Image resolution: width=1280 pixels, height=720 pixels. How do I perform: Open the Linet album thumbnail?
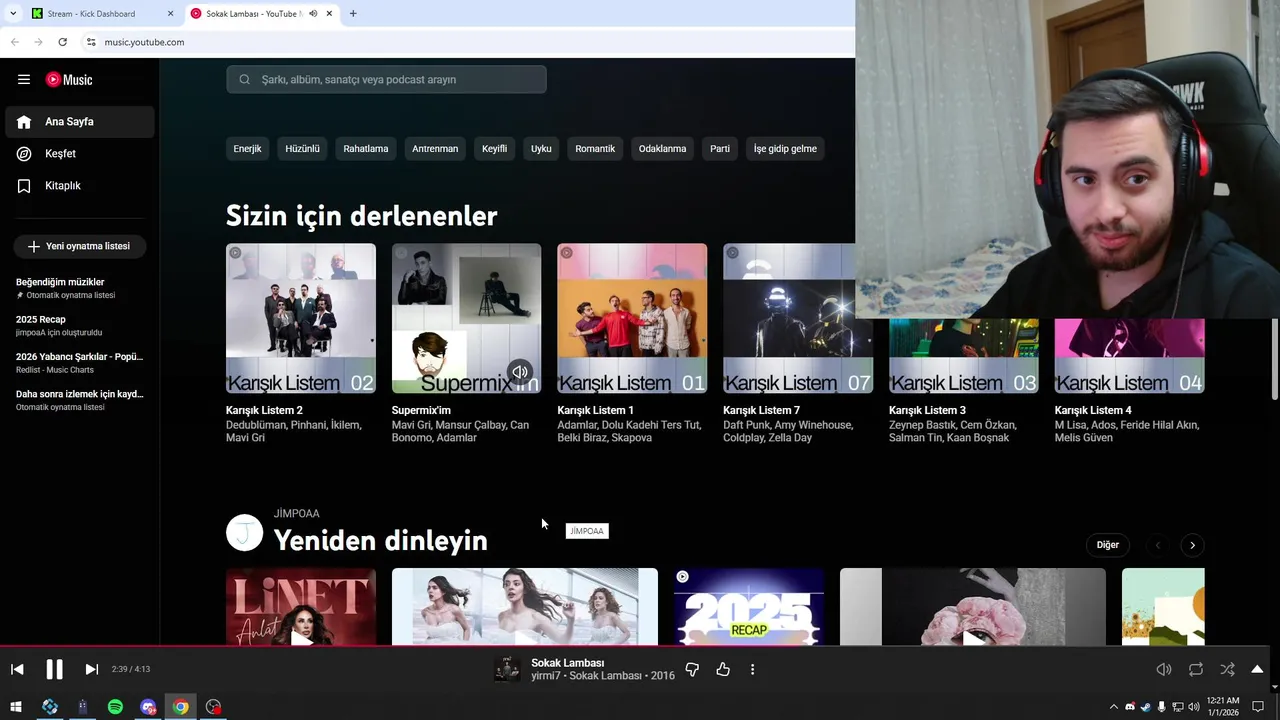pos(301,606)
